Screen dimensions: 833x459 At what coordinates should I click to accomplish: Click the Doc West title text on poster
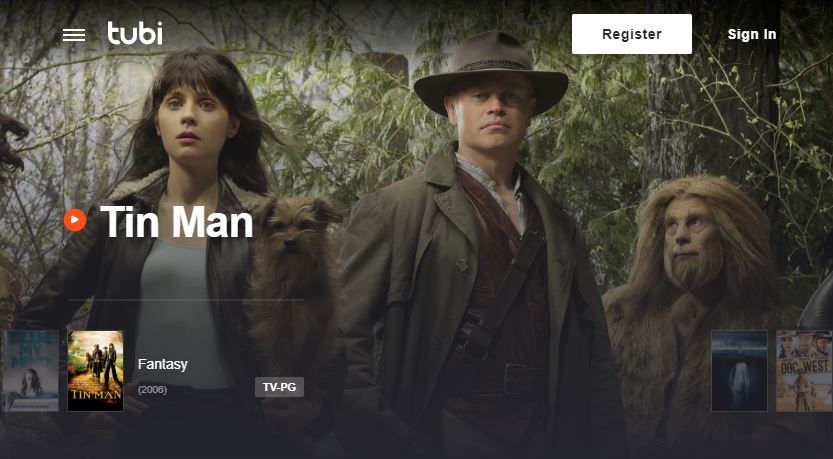pyautogui.click(x=804, y=353)
